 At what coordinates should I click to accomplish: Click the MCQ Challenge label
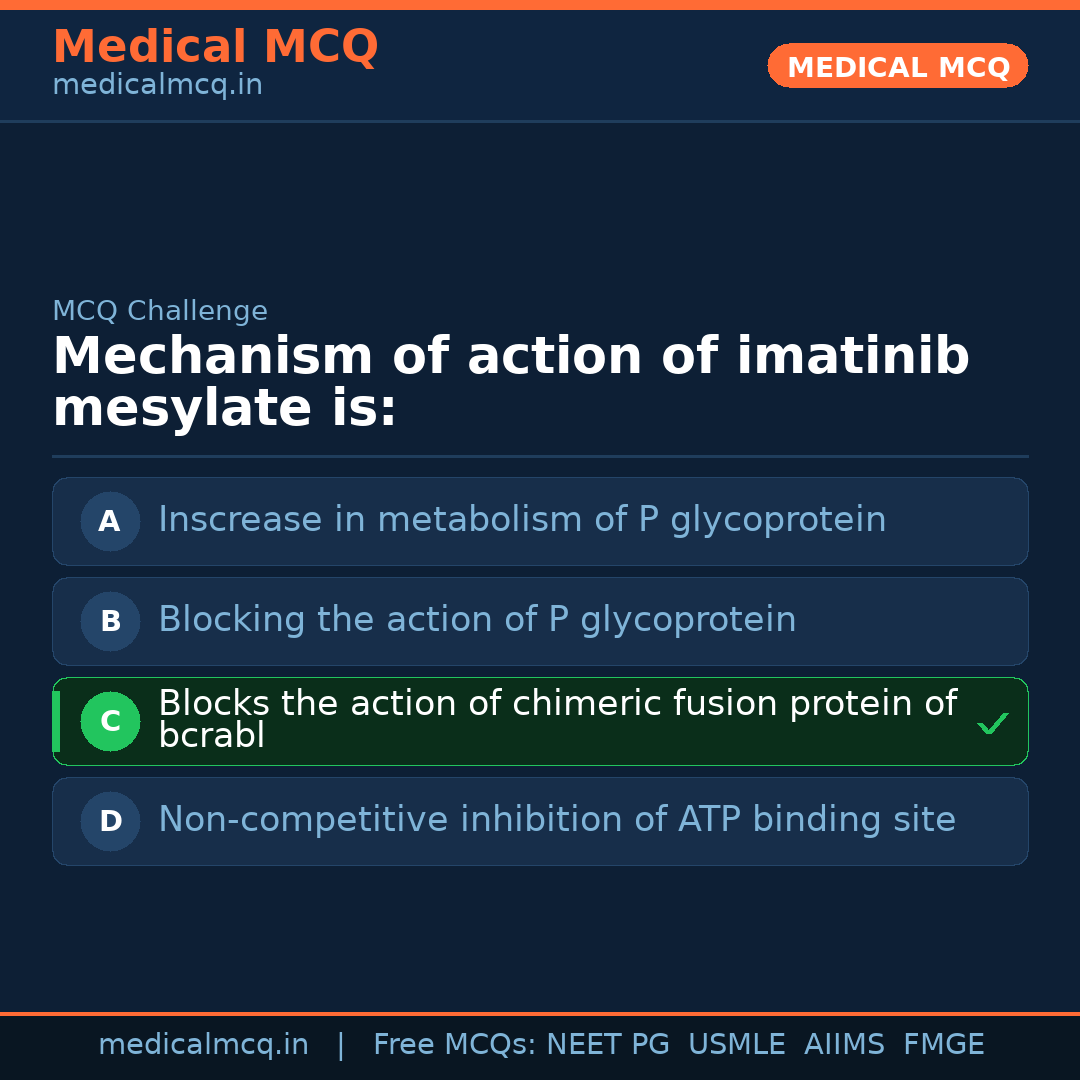[160, 311]
